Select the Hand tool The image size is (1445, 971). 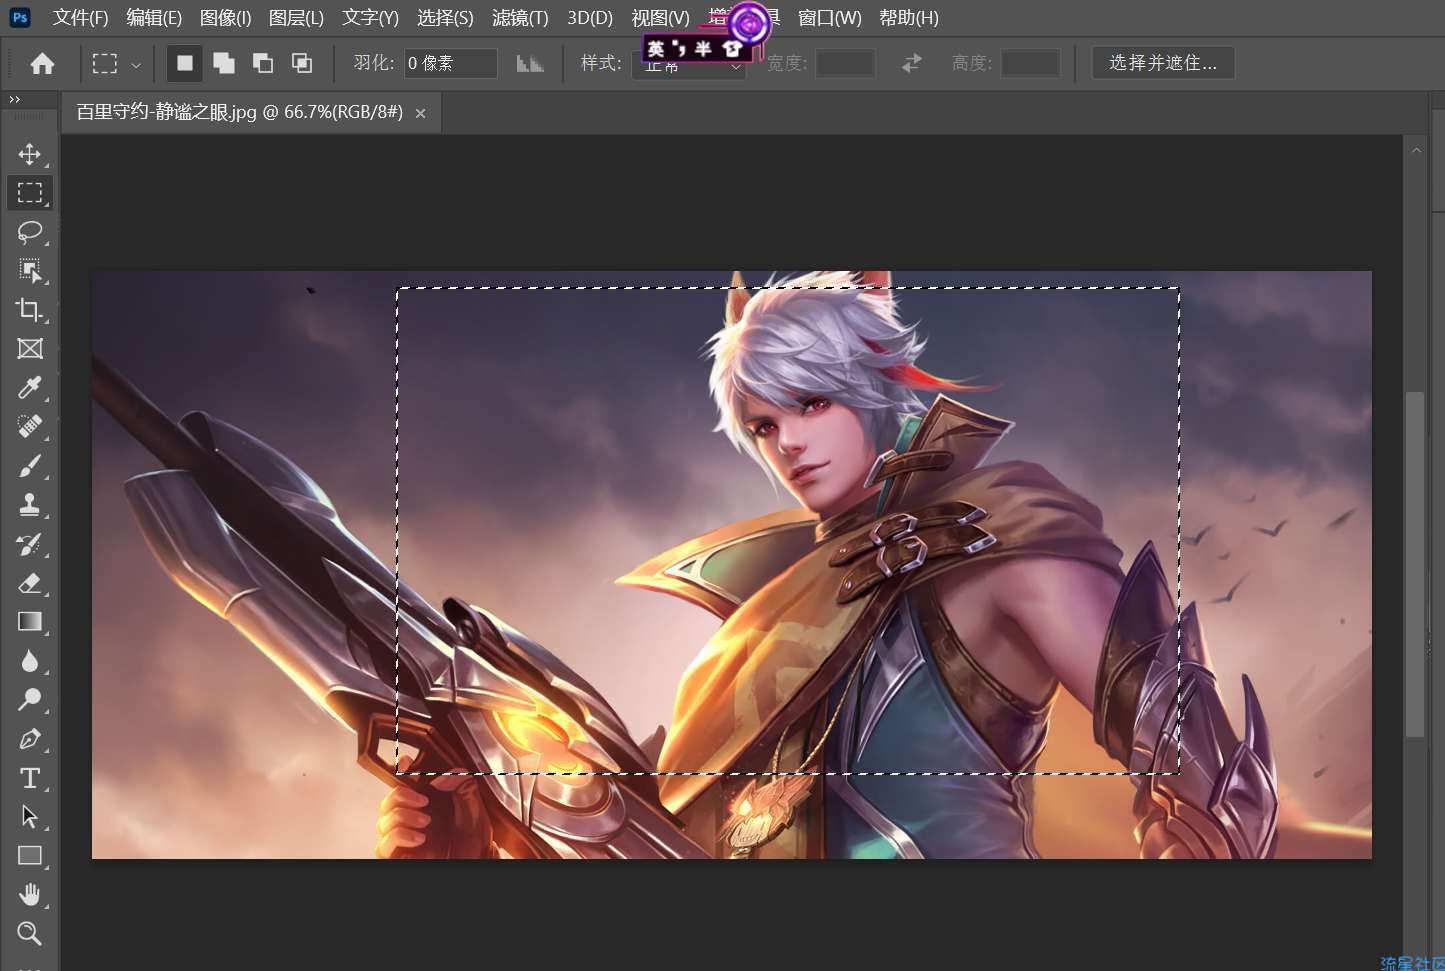29,895
